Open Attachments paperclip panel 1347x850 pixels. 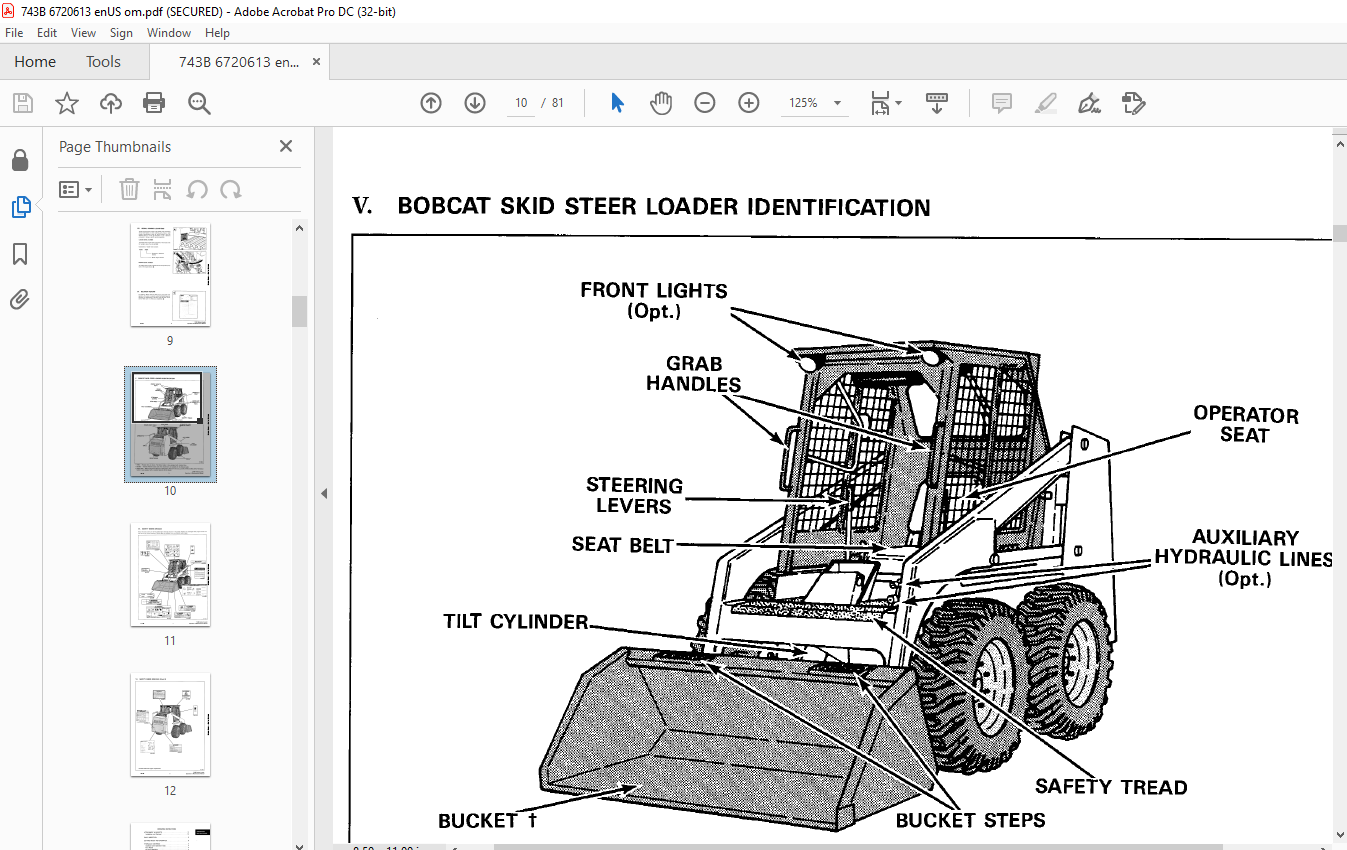coord(20,300)
